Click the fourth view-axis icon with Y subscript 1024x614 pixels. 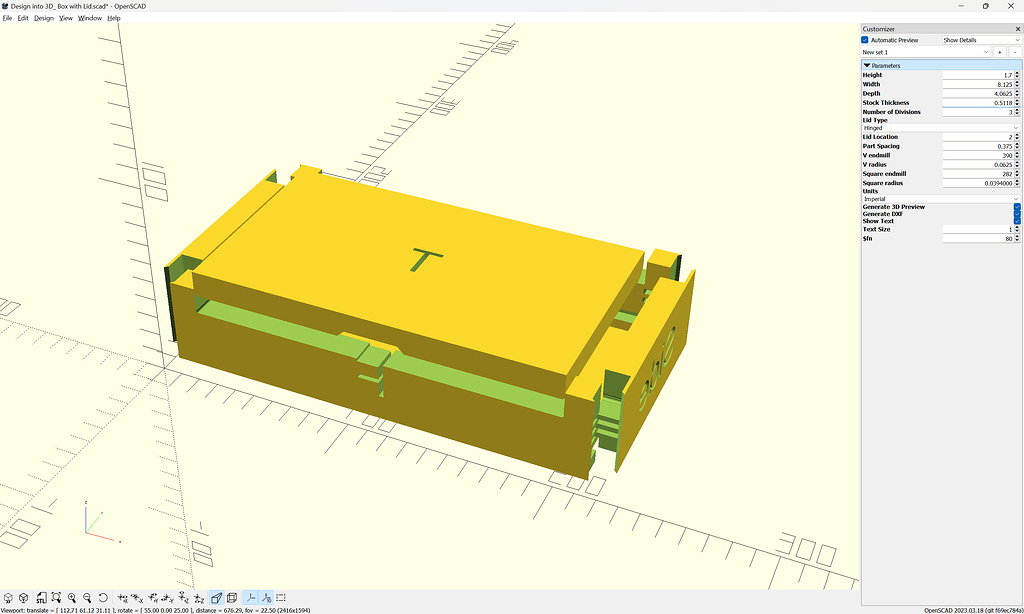(x=168, y=598)
